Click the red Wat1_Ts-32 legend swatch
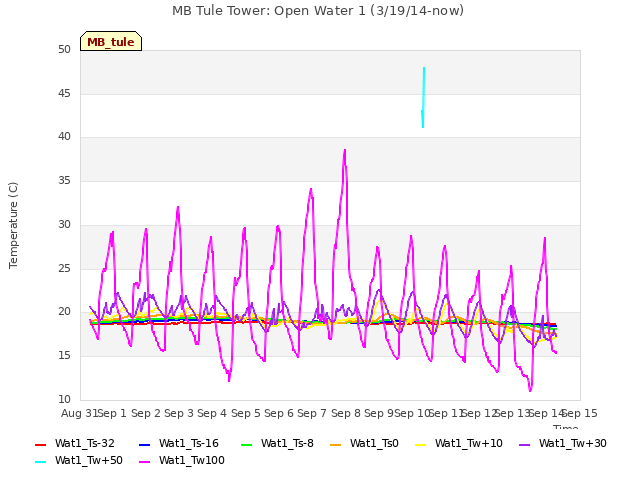 [x=41, y=445]
